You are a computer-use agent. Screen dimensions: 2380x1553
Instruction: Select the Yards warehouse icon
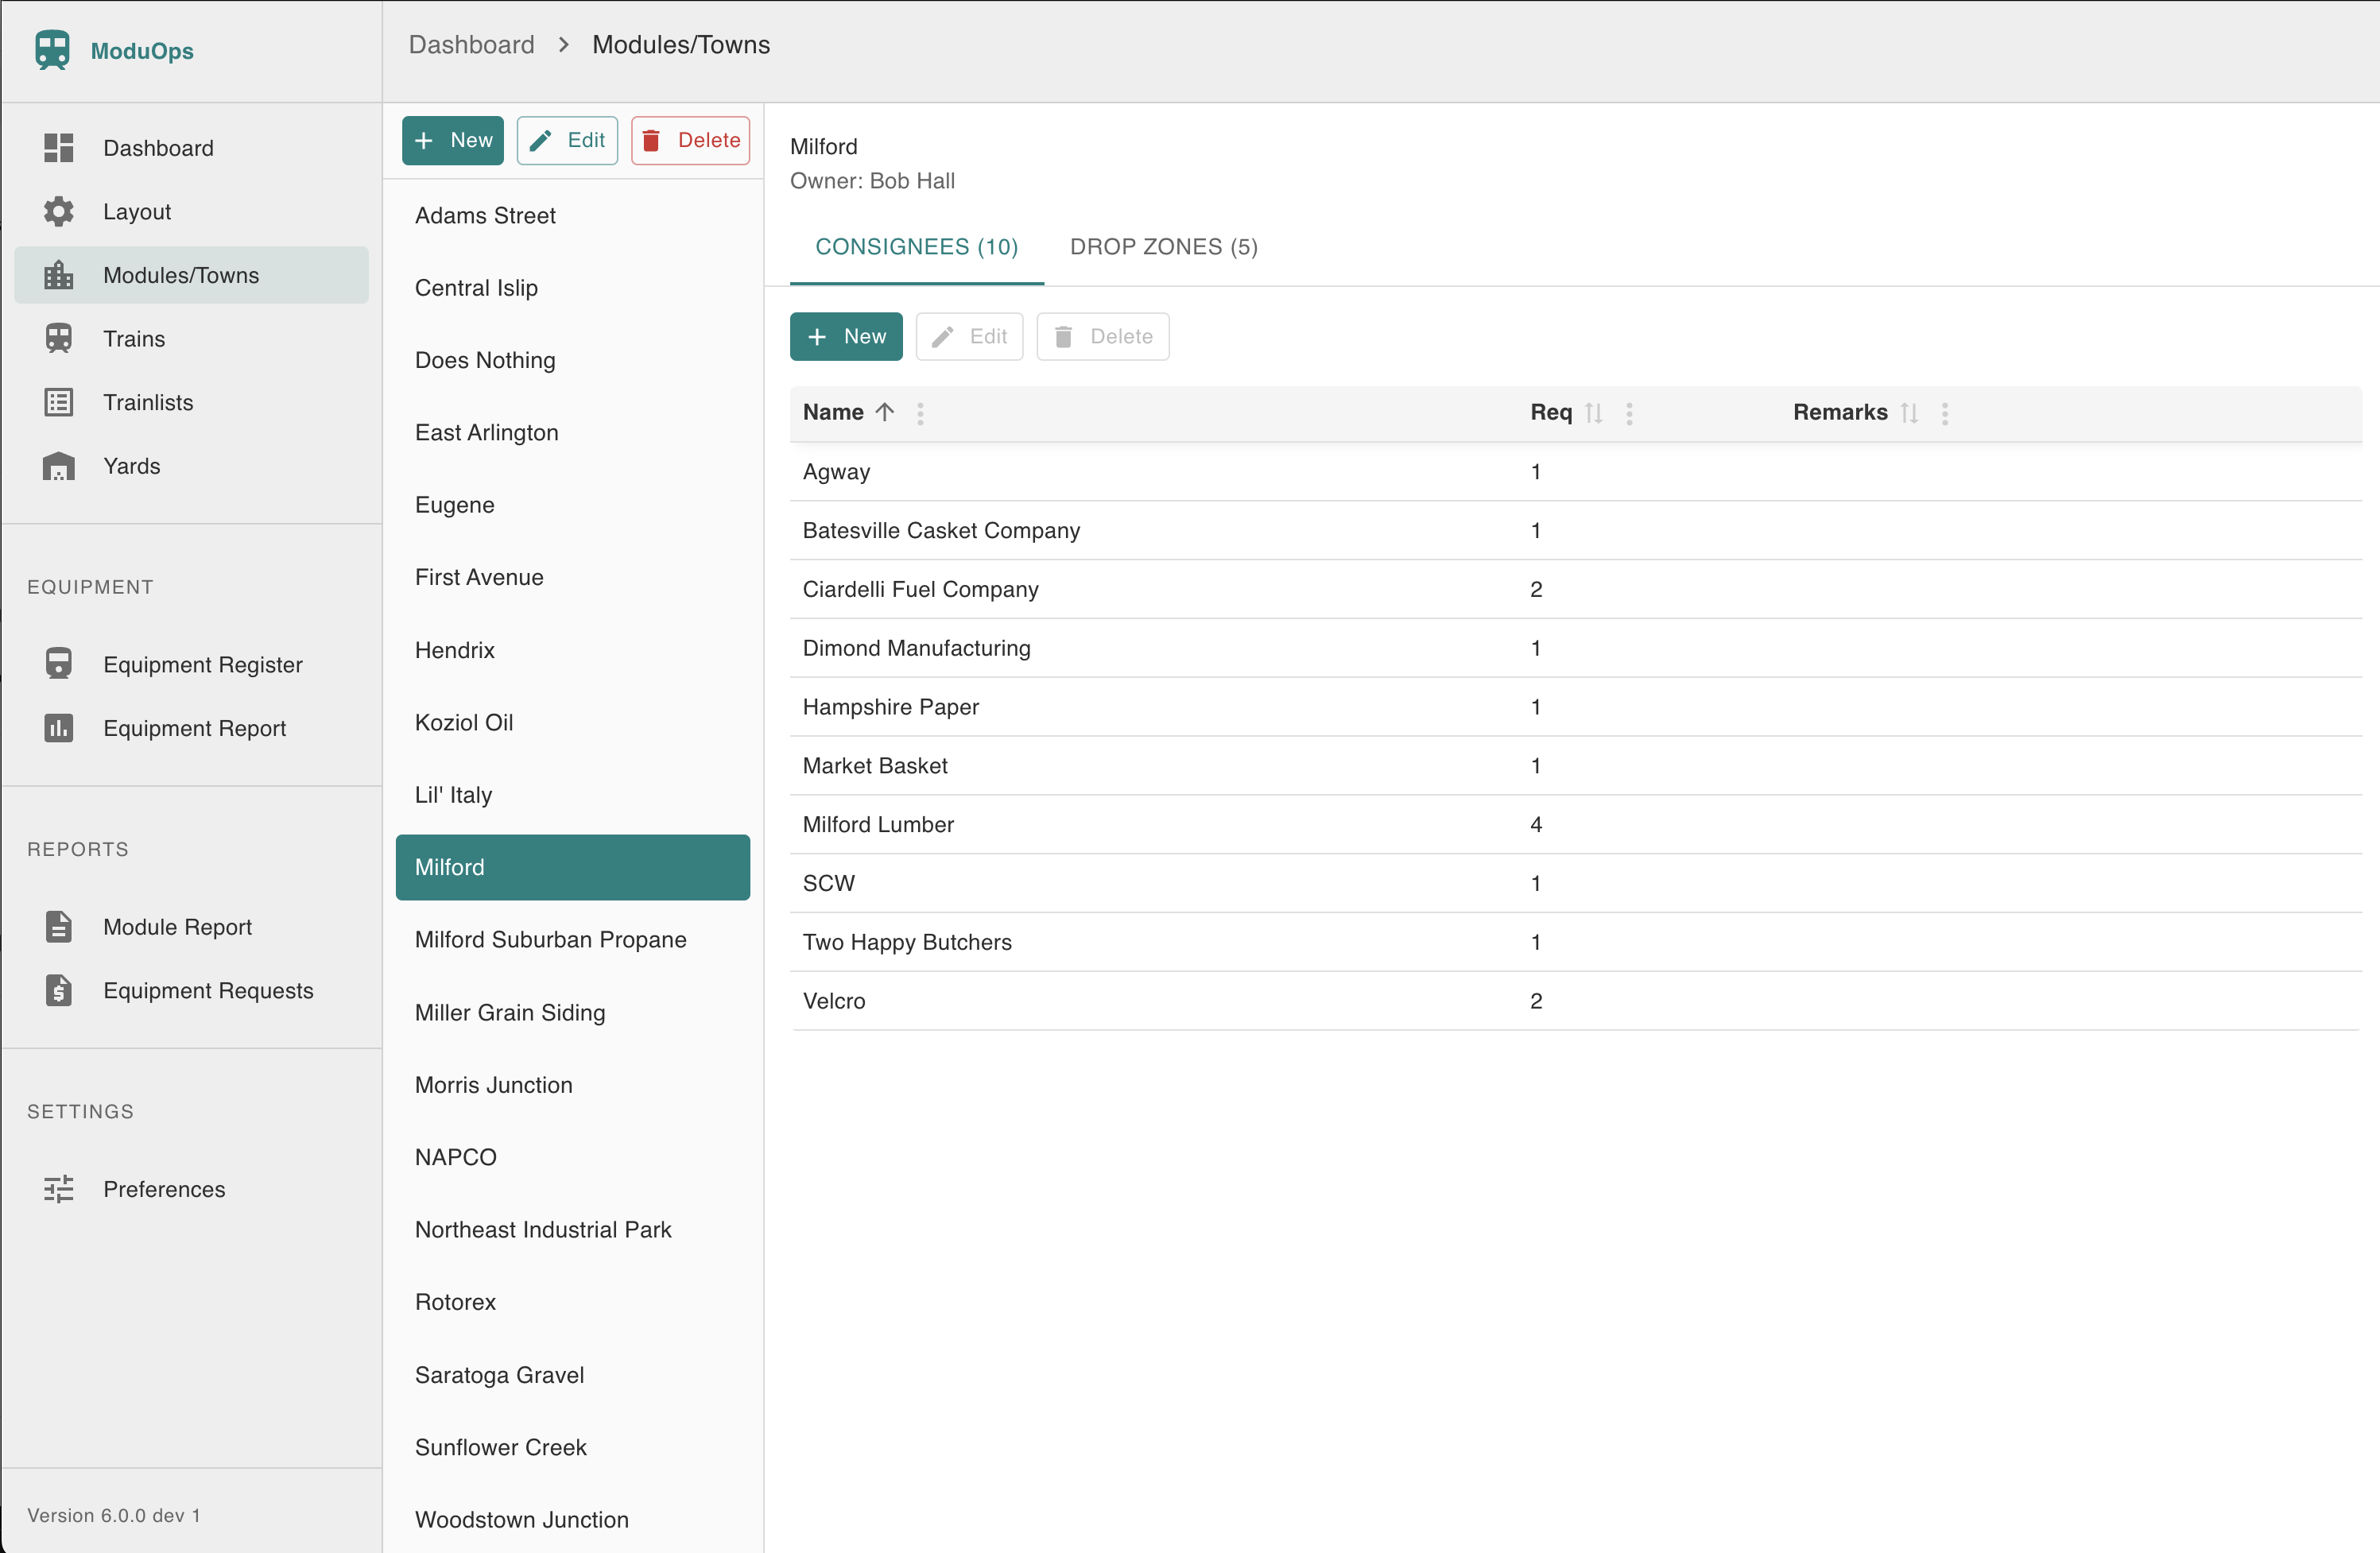(x=58, y=465)
